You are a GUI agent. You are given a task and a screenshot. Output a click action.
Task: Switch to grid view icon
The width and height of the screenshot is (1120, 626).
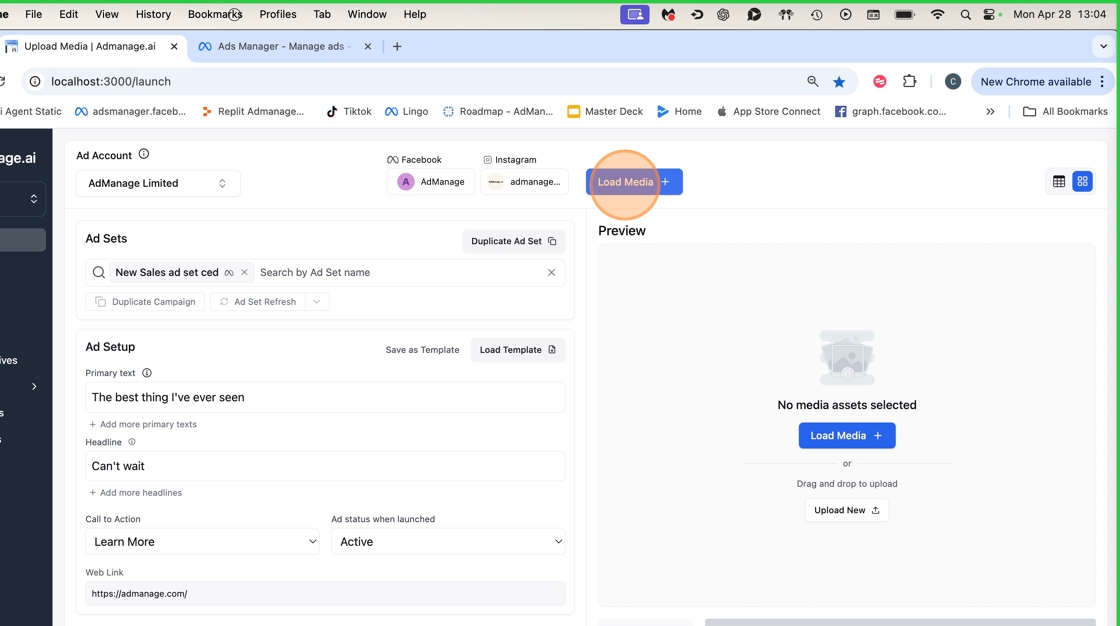1082,182
